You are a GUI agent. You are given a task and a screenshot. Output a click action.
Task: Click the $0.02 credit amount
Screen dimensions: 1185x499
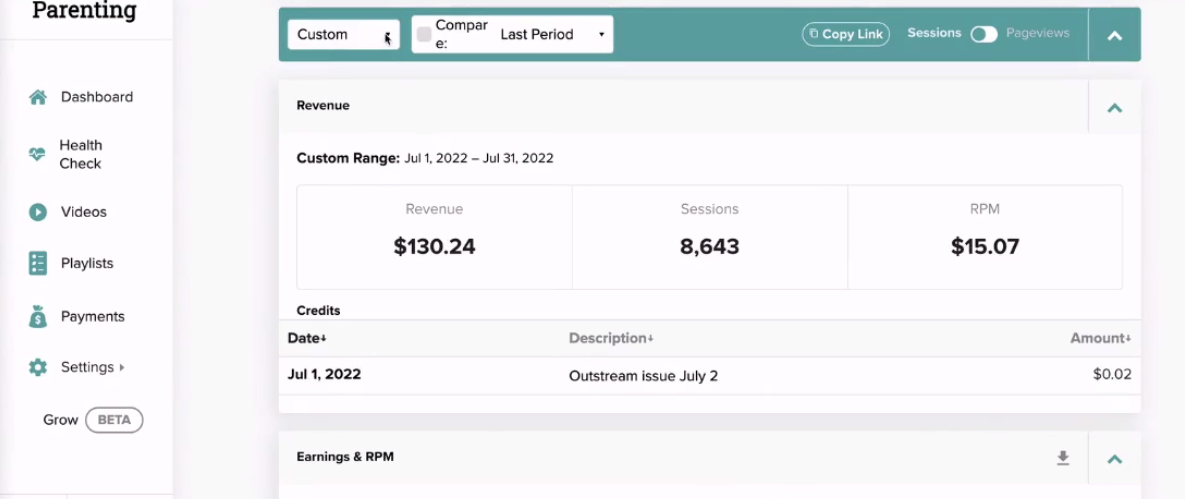[x=1112, y=374]
